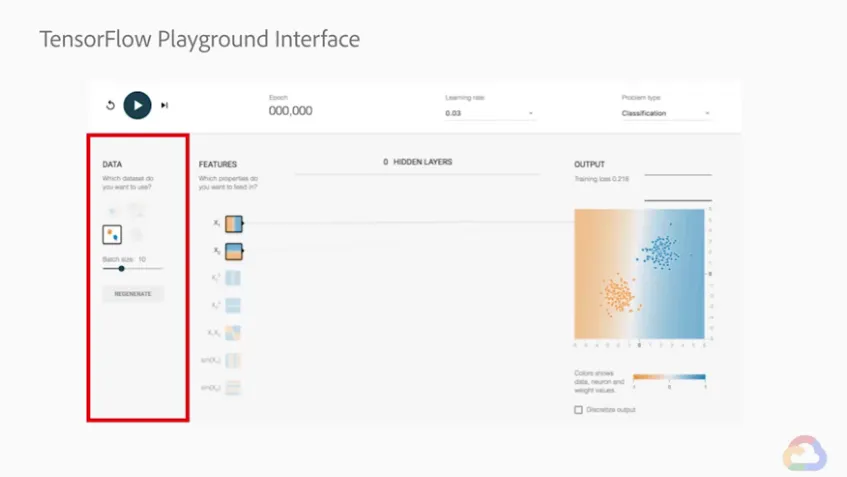Viewport: 847px width, 477px height.
Task: Click the training loss curve graph
Action: (678, 187)
